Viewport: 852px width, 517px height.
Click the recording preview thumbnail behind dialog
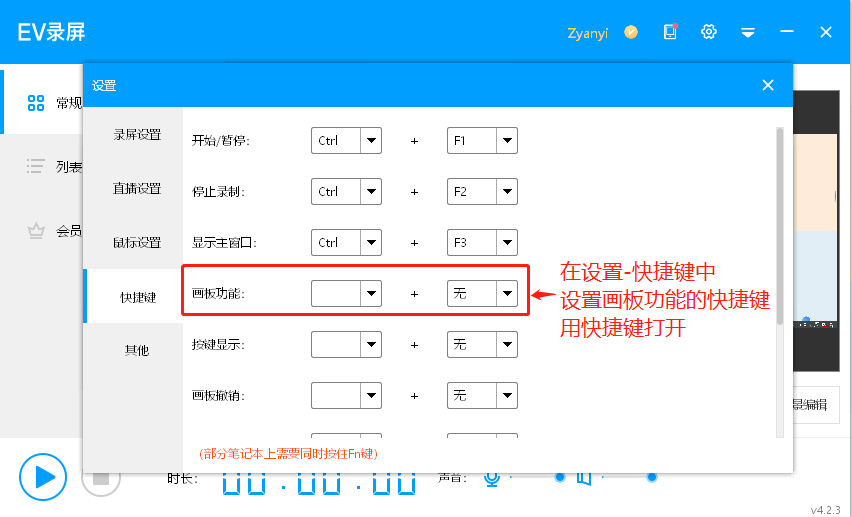[817, 231]
